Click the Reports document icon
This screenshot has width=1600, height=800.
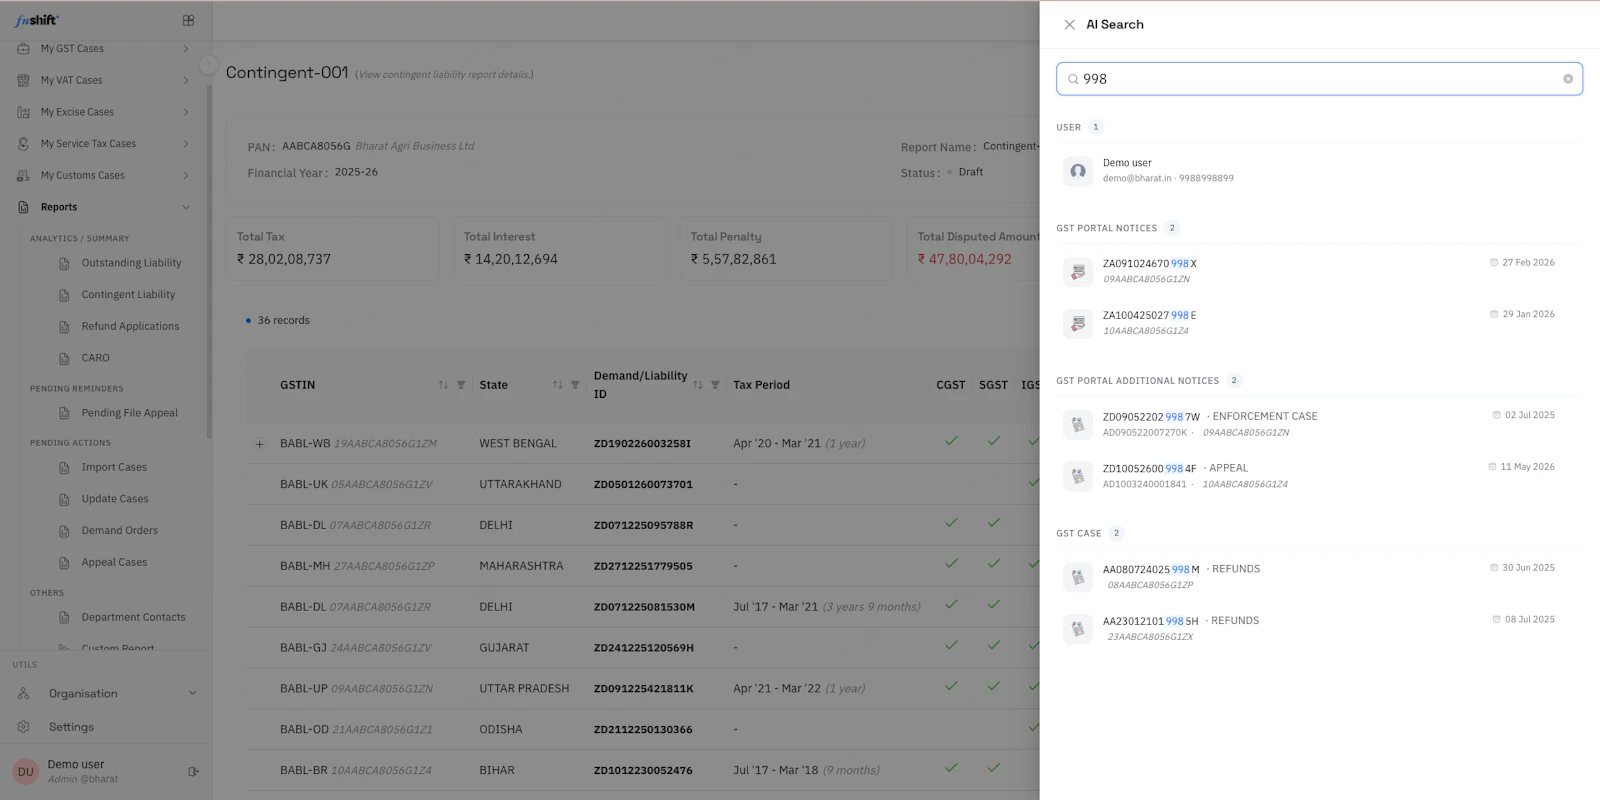pyautogui.click(x=23, y=207)
